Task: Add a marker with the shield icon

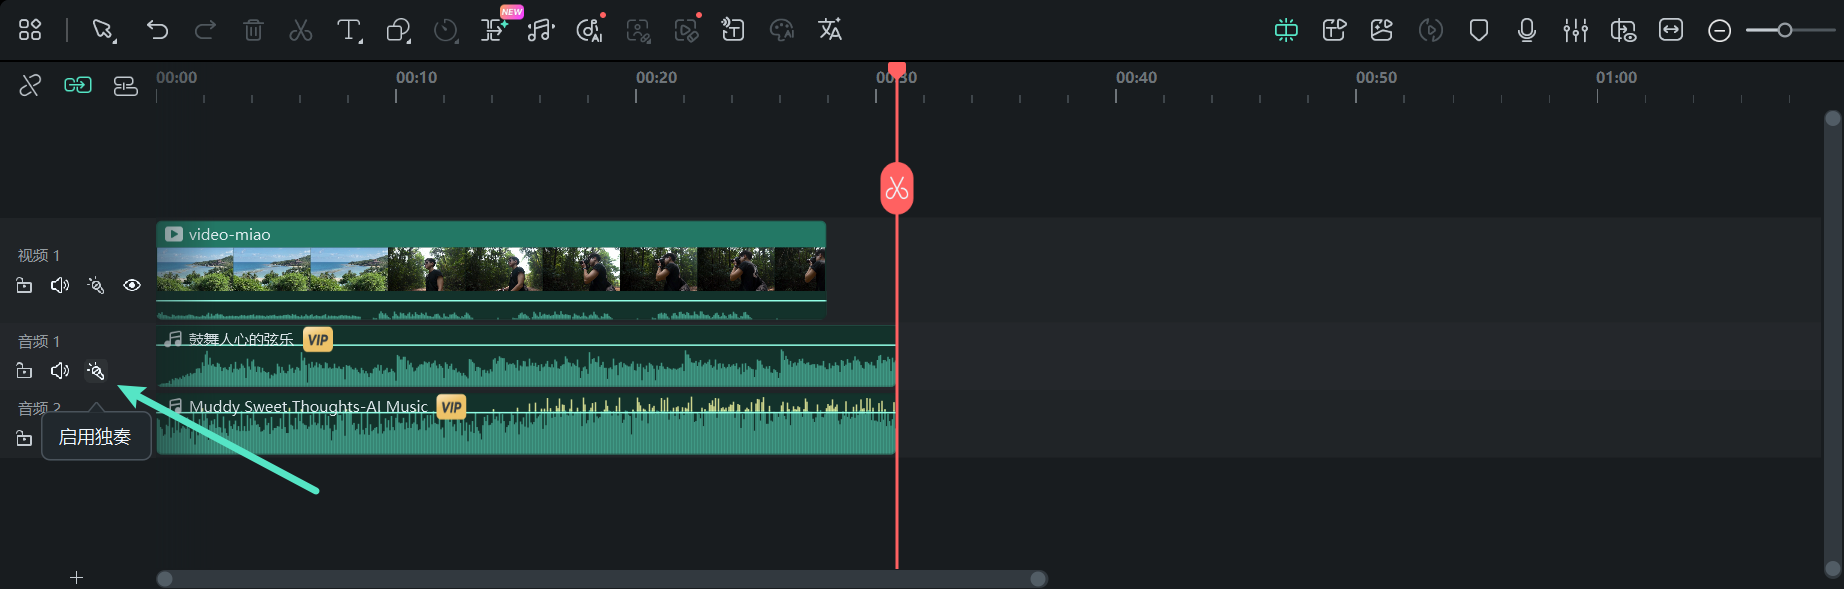Action: (x=1479, y=30)
